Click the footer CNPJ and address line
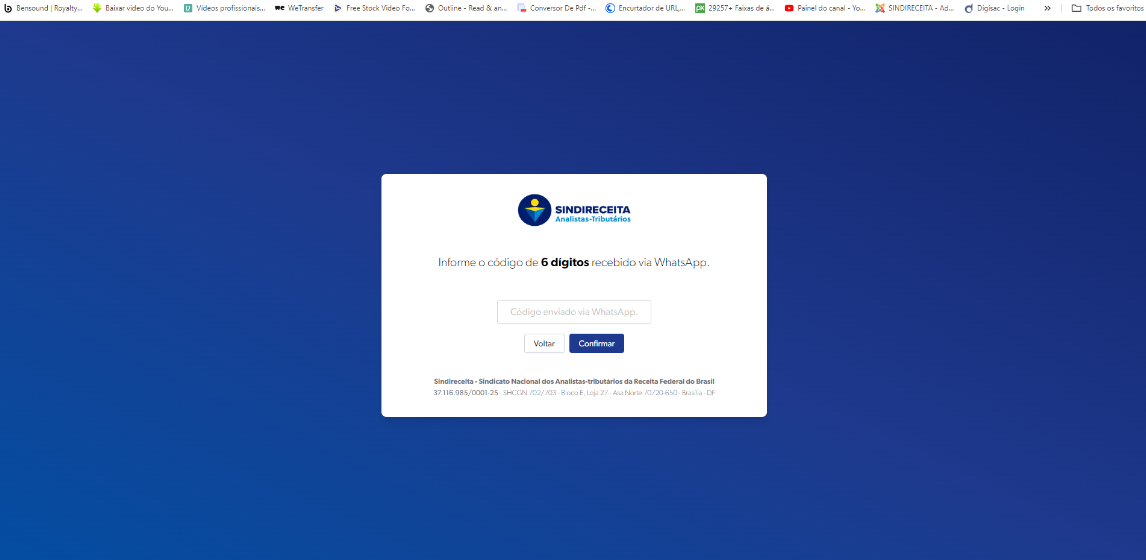Screen dimensions: 1146x560 pyautogui.click(x=574, y=393)
